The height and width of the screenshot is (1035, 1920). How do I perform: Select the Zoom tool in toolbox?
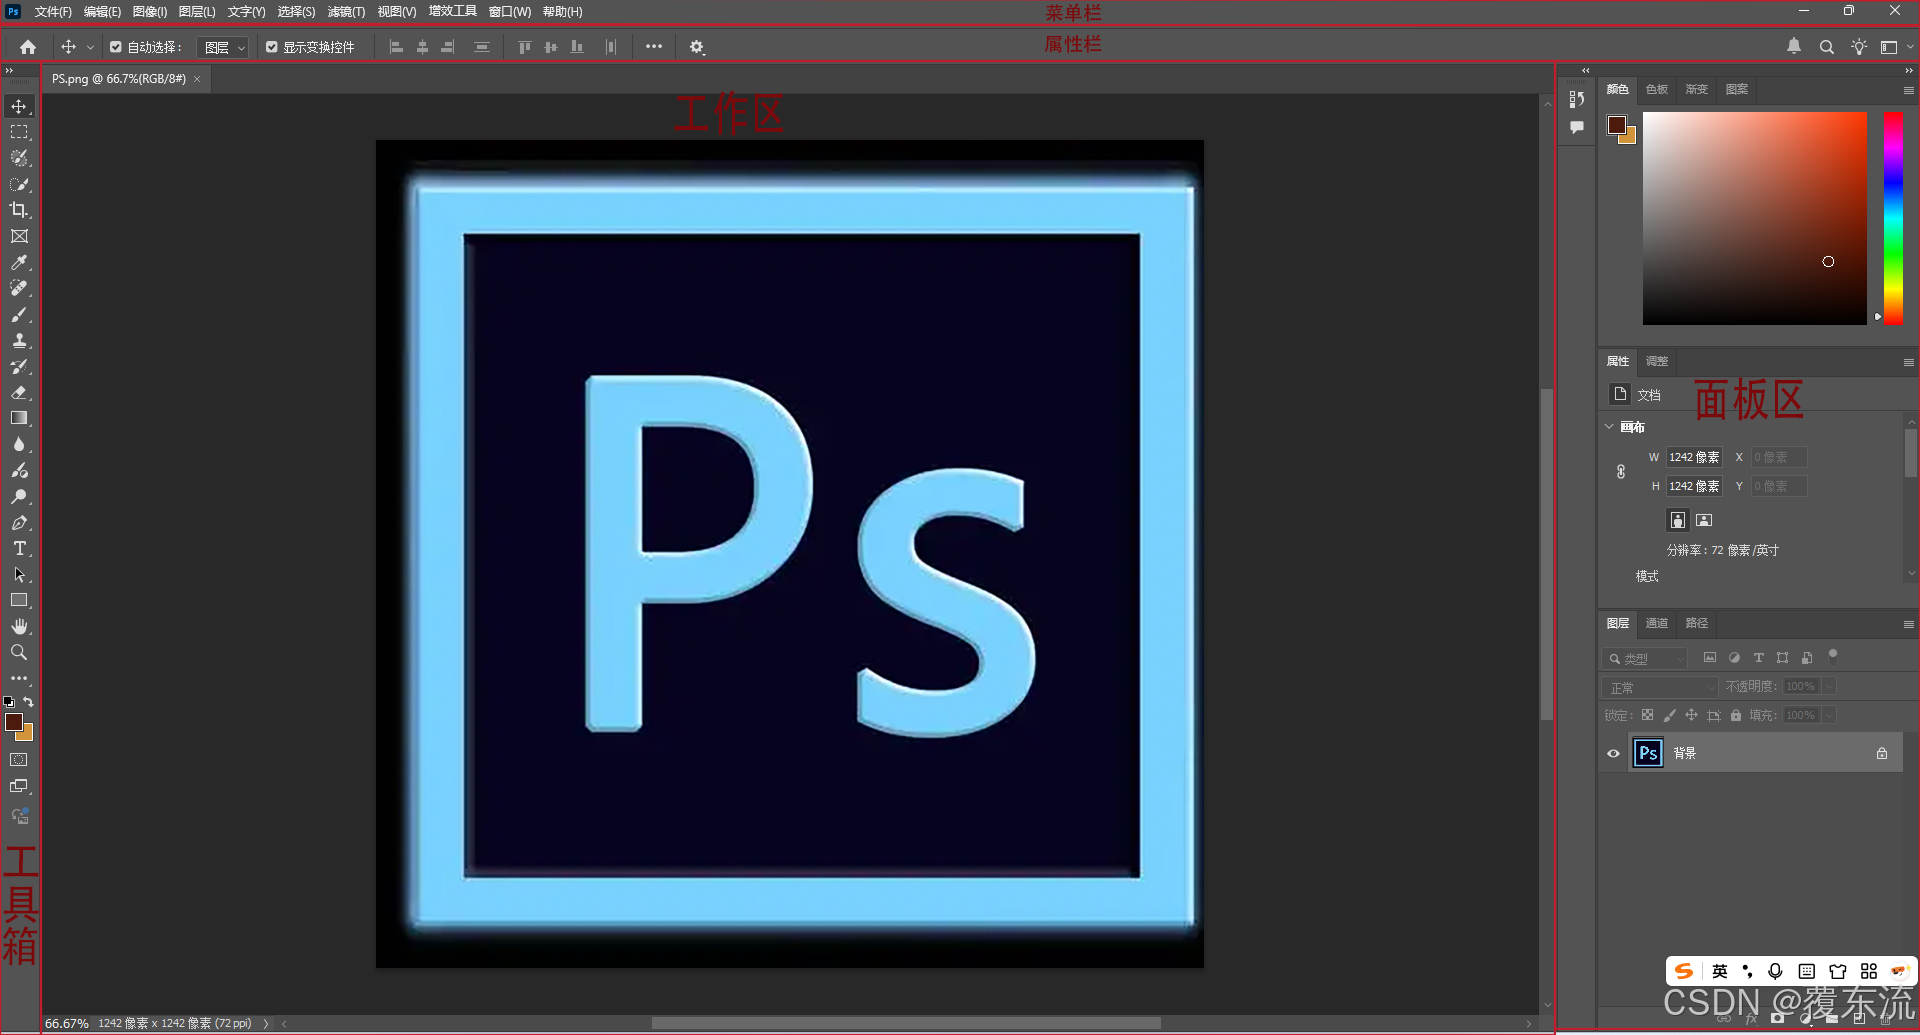(x=19, y=652)
